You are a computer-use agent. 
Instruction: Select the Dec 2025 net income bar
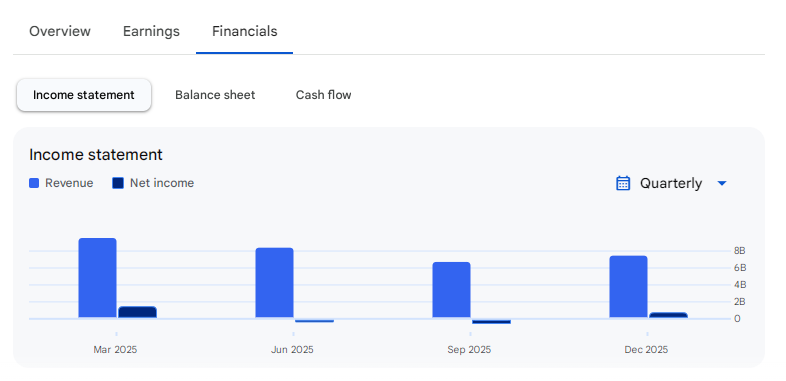[x=668, y=315]
